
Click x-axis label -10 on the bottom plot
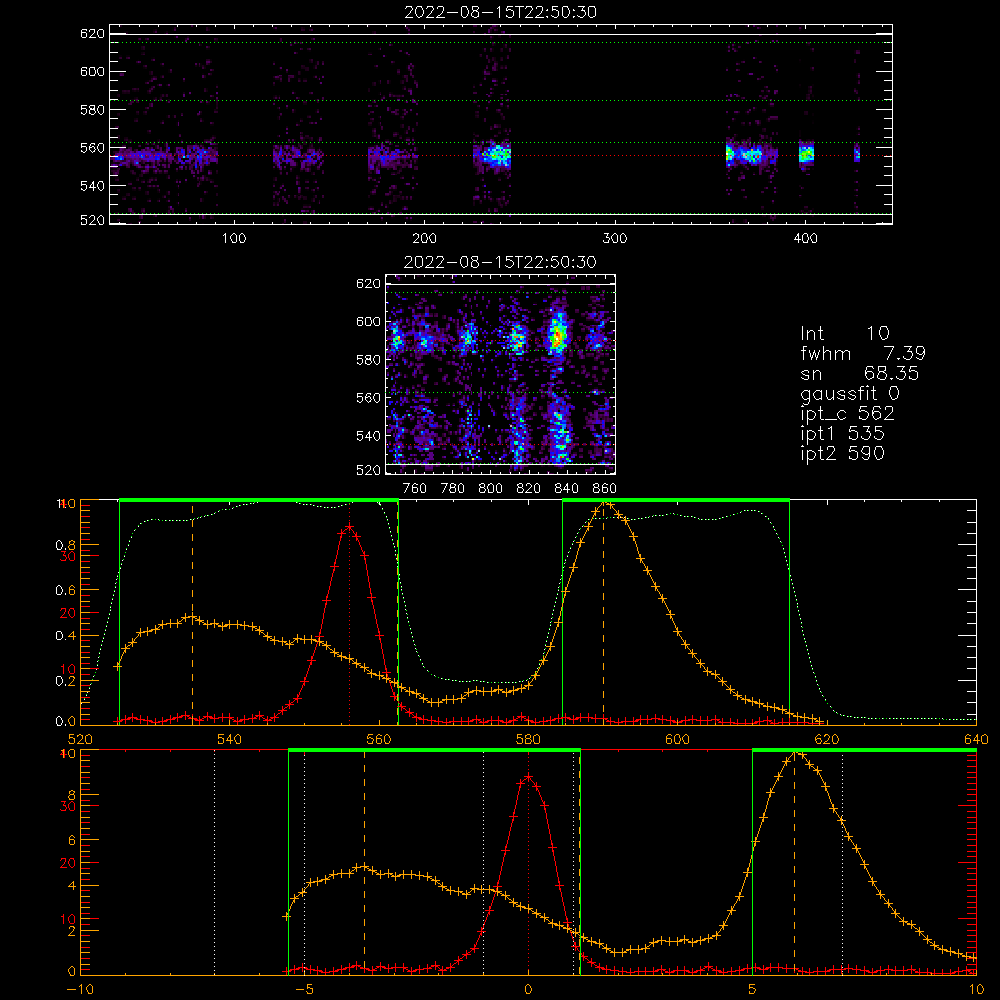(80, 989)
